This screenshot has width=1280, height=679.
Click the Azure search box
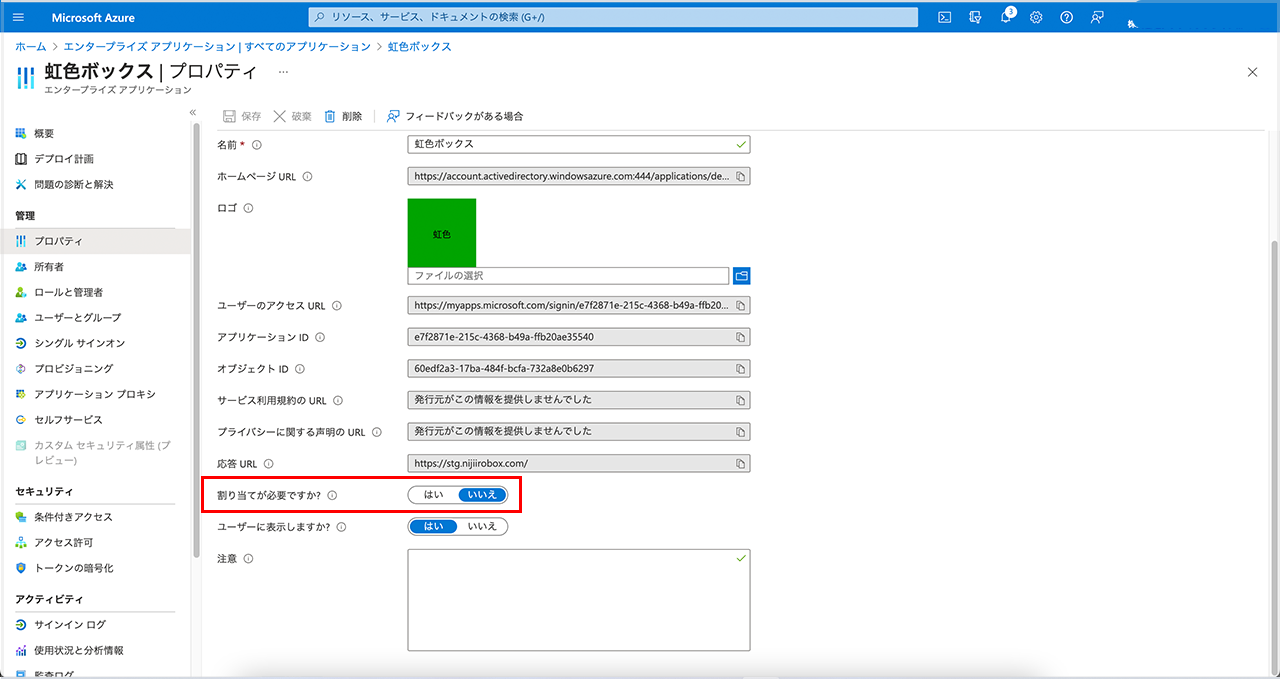tap(612, 17)
